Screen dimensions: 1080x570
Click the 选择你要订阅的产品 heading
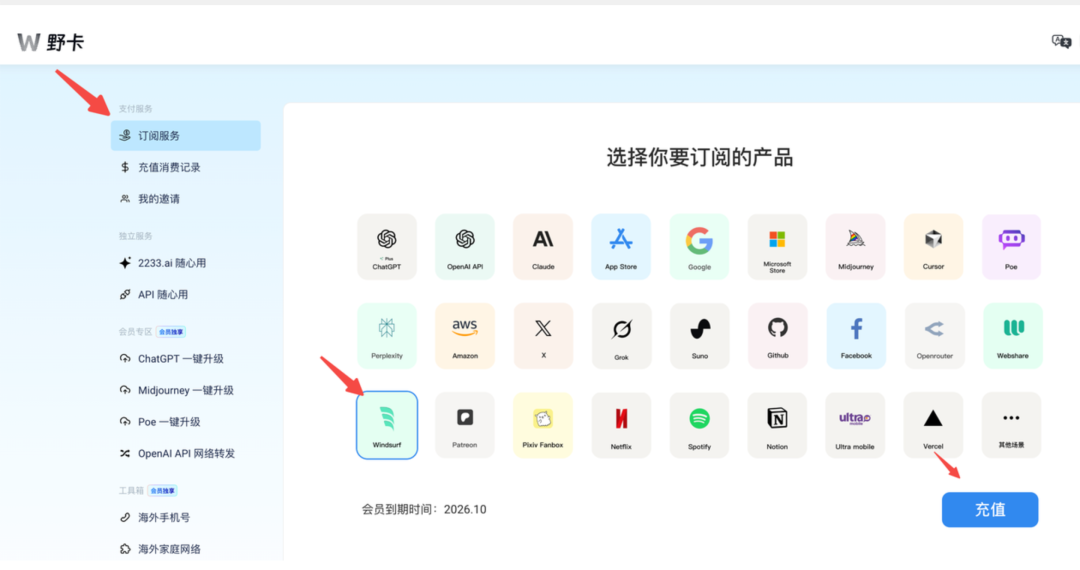point(700,158)
